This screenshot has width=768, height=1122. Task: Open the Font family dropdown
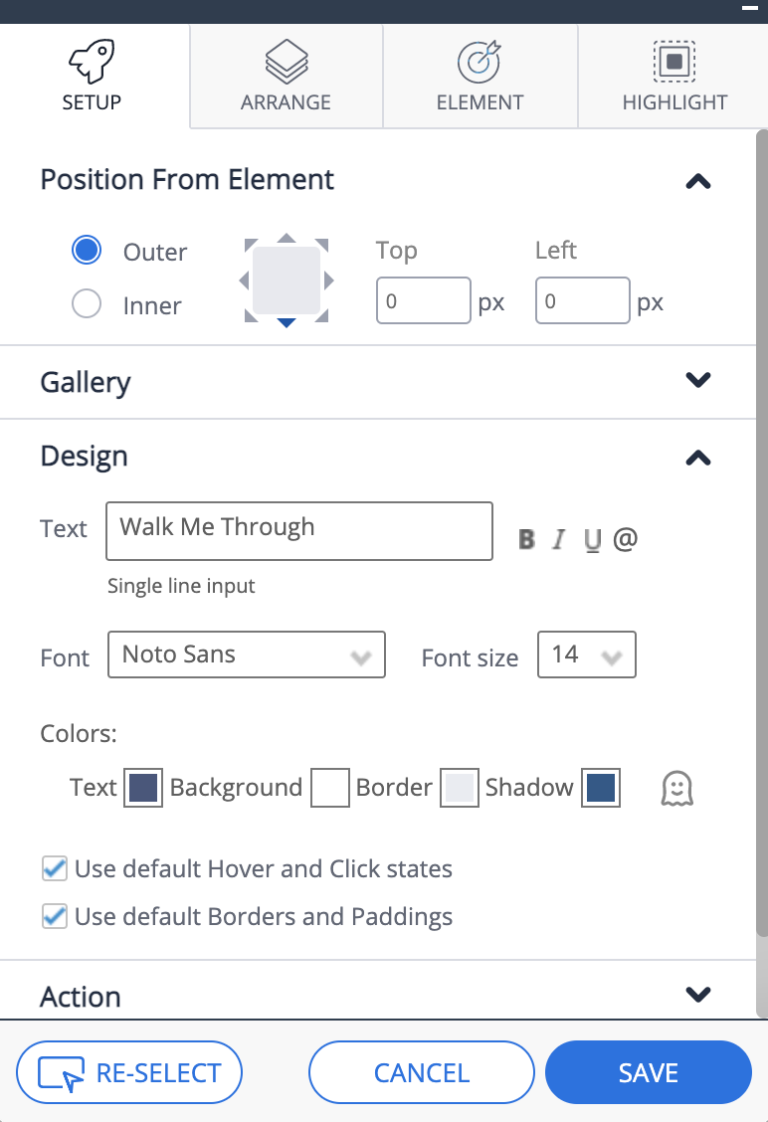(x=246, y=654)
